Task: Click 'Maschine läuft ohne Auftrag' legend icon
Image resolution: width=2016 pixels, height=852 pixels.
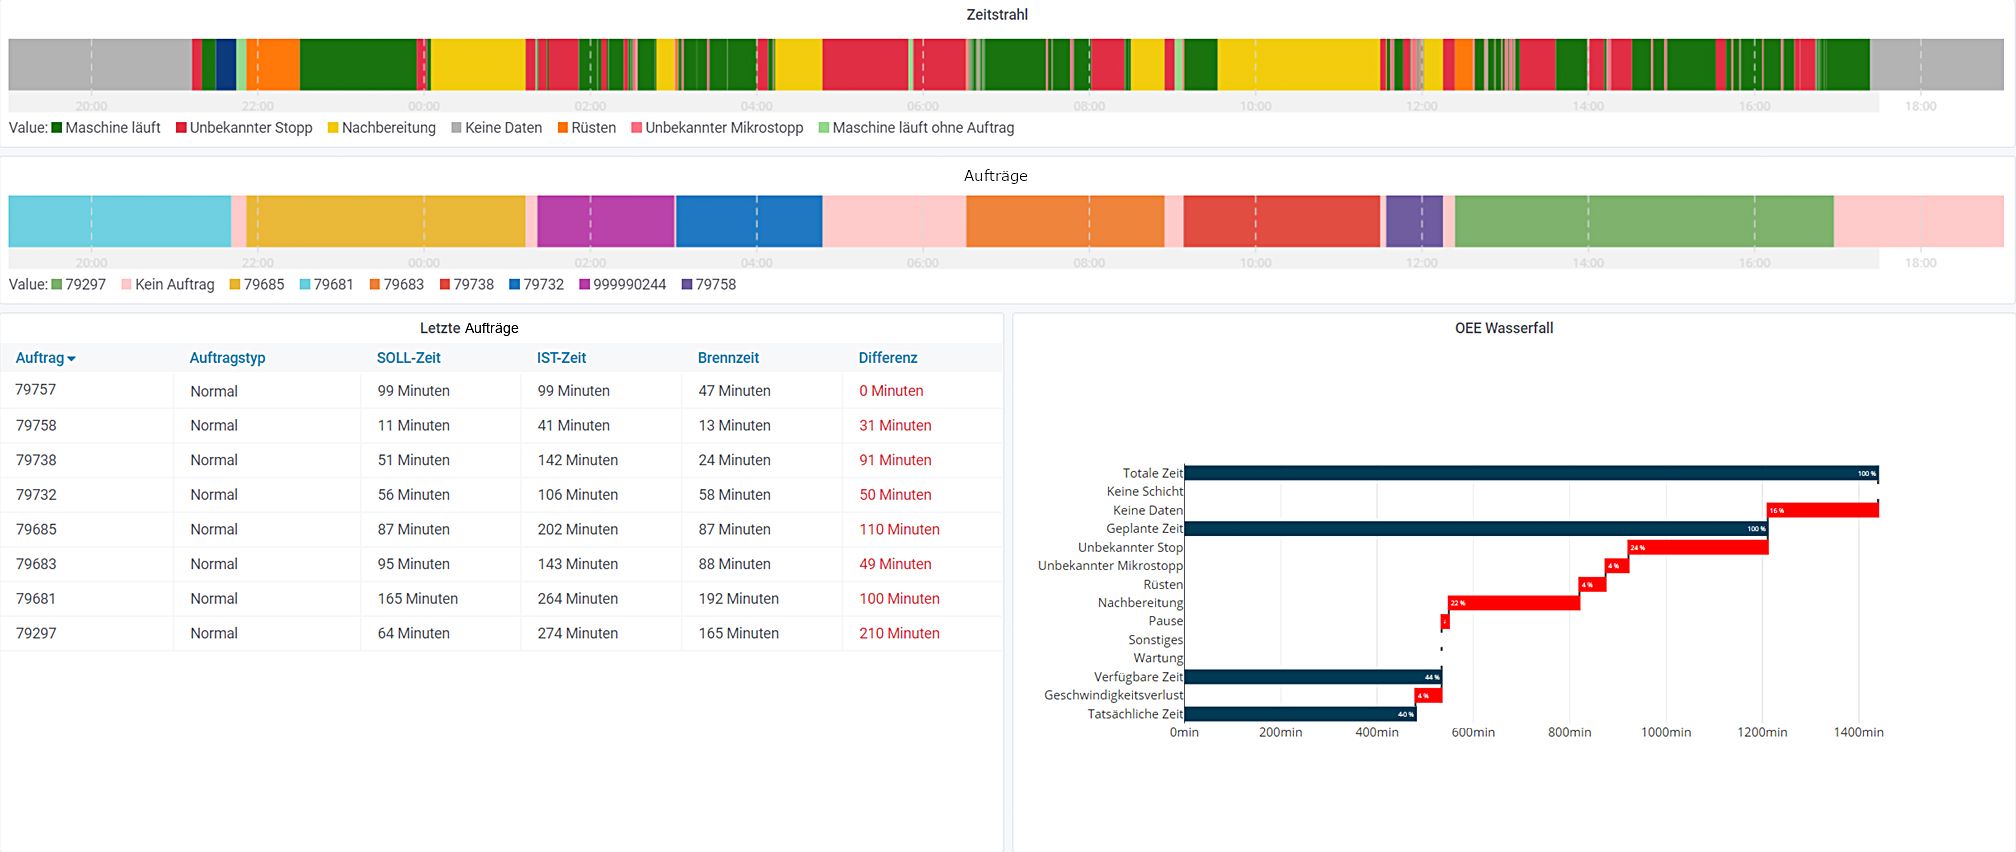Action: (x=824, y=128)
